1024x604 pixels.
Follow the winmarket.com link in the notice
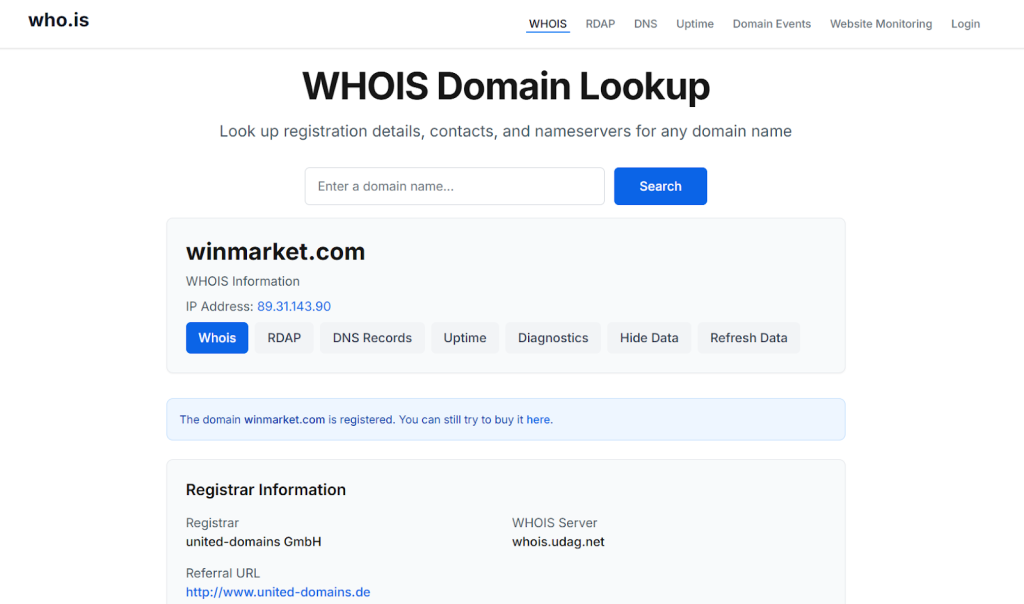click(284, 420)
